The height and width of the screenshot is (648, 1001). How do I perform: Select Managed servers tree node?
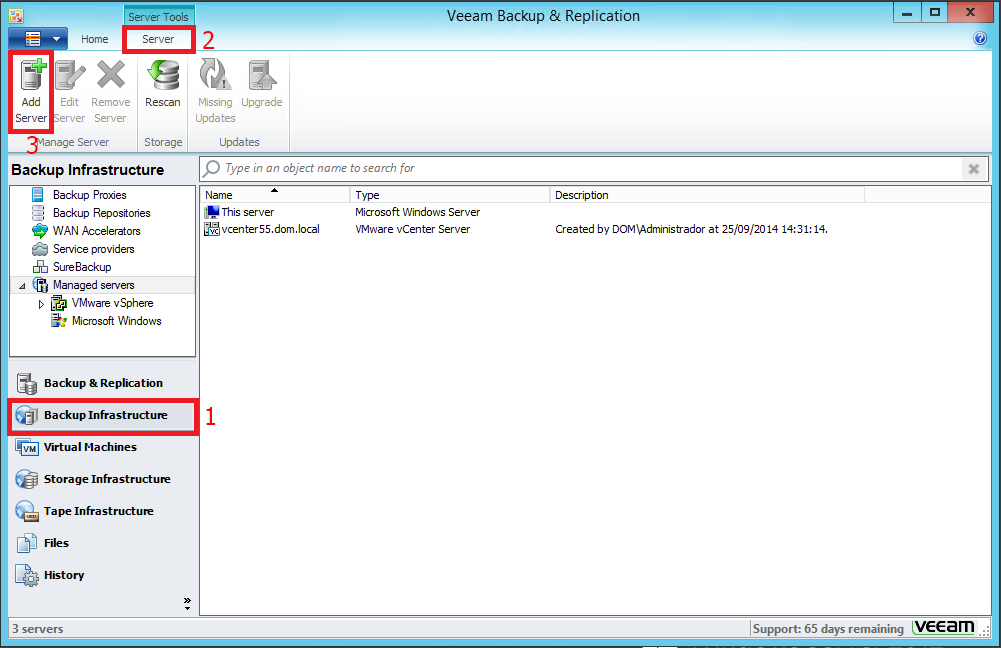click(x=93, y=285)
